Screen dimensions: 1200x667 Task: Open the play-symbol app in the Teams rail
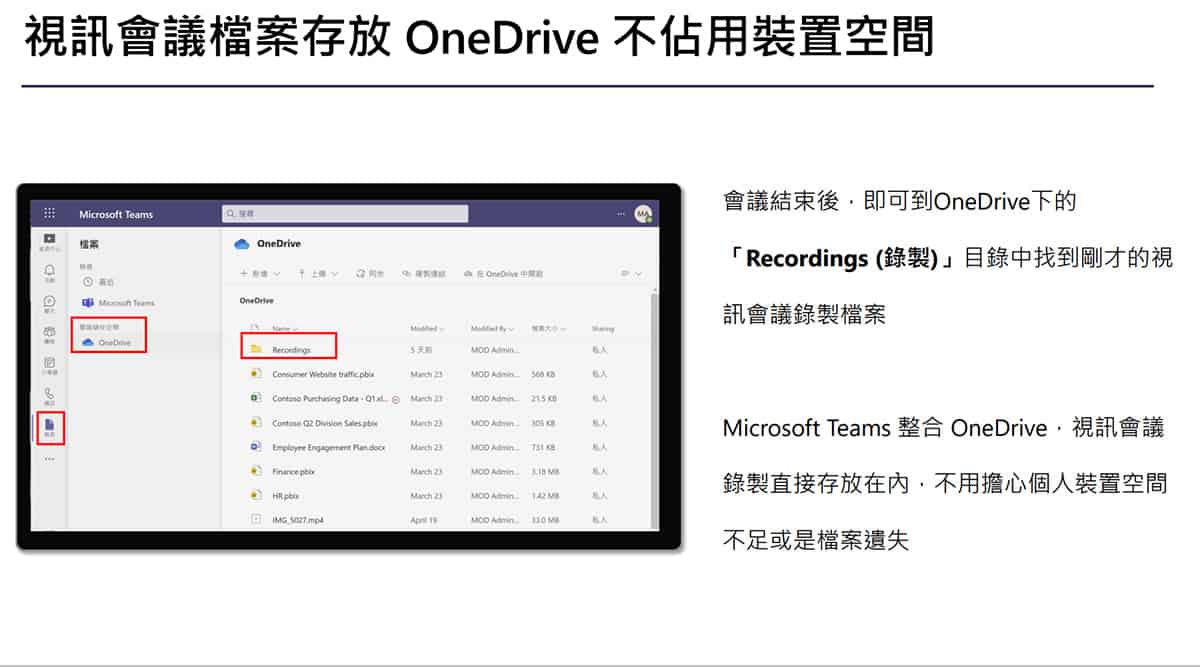pyautogui.click(x=49, y=240)
